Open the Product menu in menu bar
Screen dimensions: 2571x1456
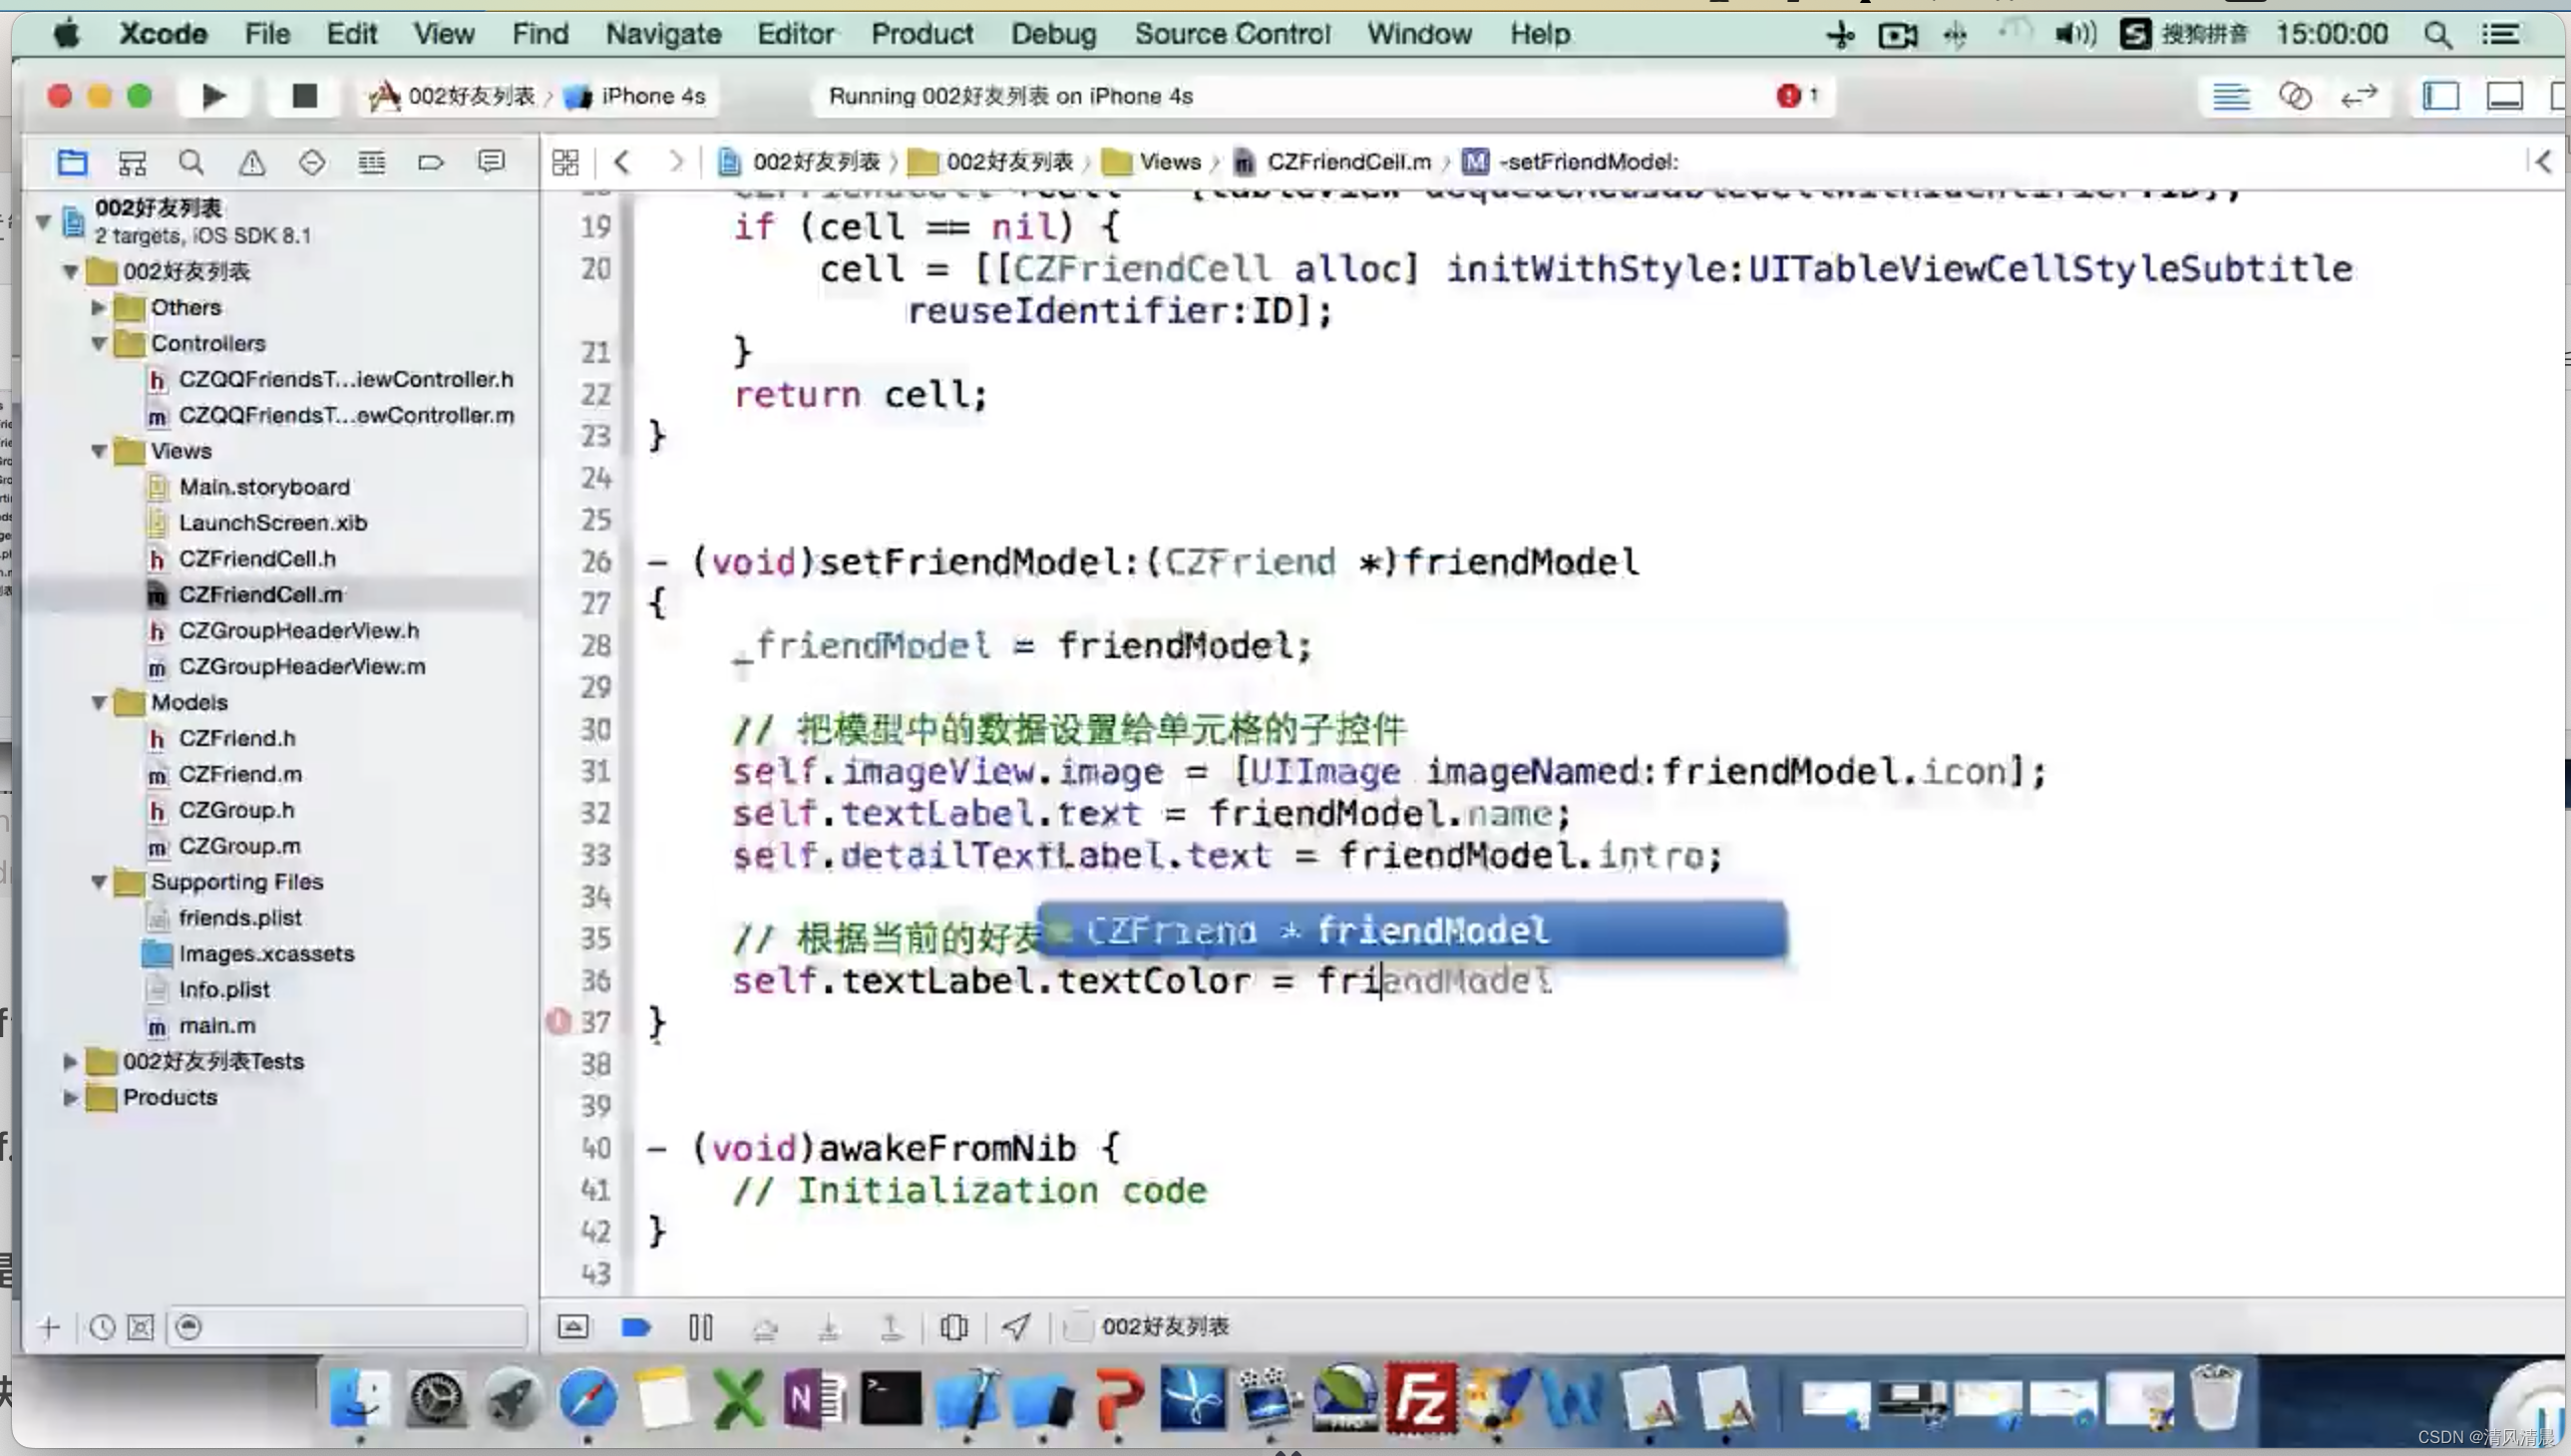(921, 34)
